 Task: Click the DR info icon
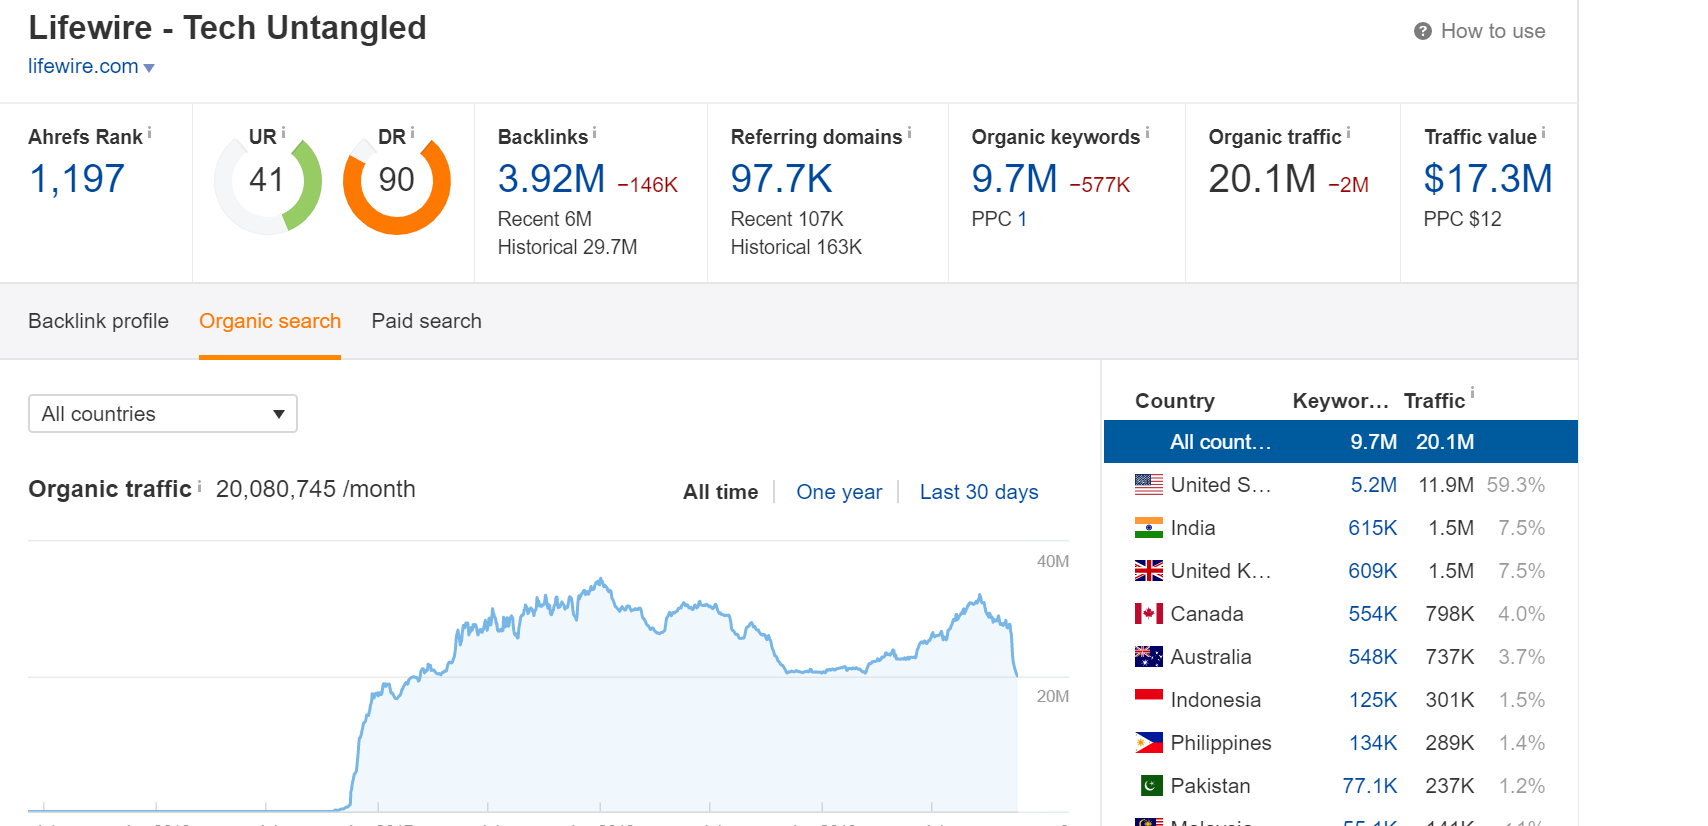[412, 132]
